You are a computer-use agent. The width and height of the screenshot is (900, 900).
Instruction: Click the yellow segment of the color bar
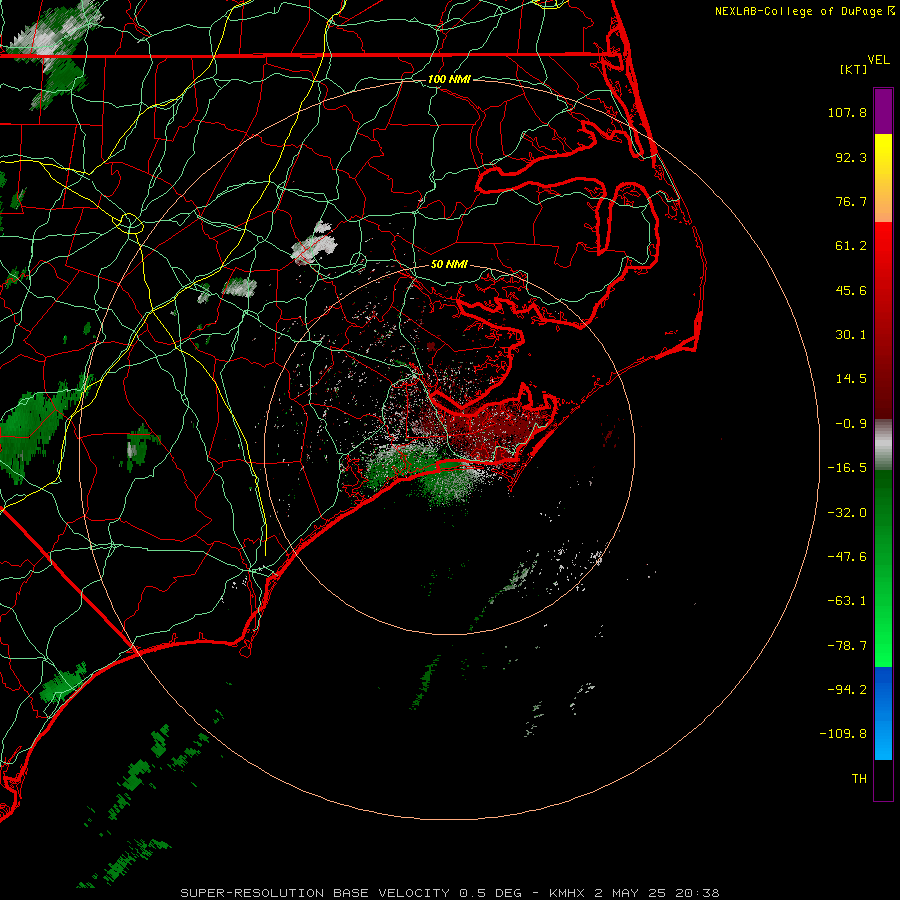click(883, 149)
